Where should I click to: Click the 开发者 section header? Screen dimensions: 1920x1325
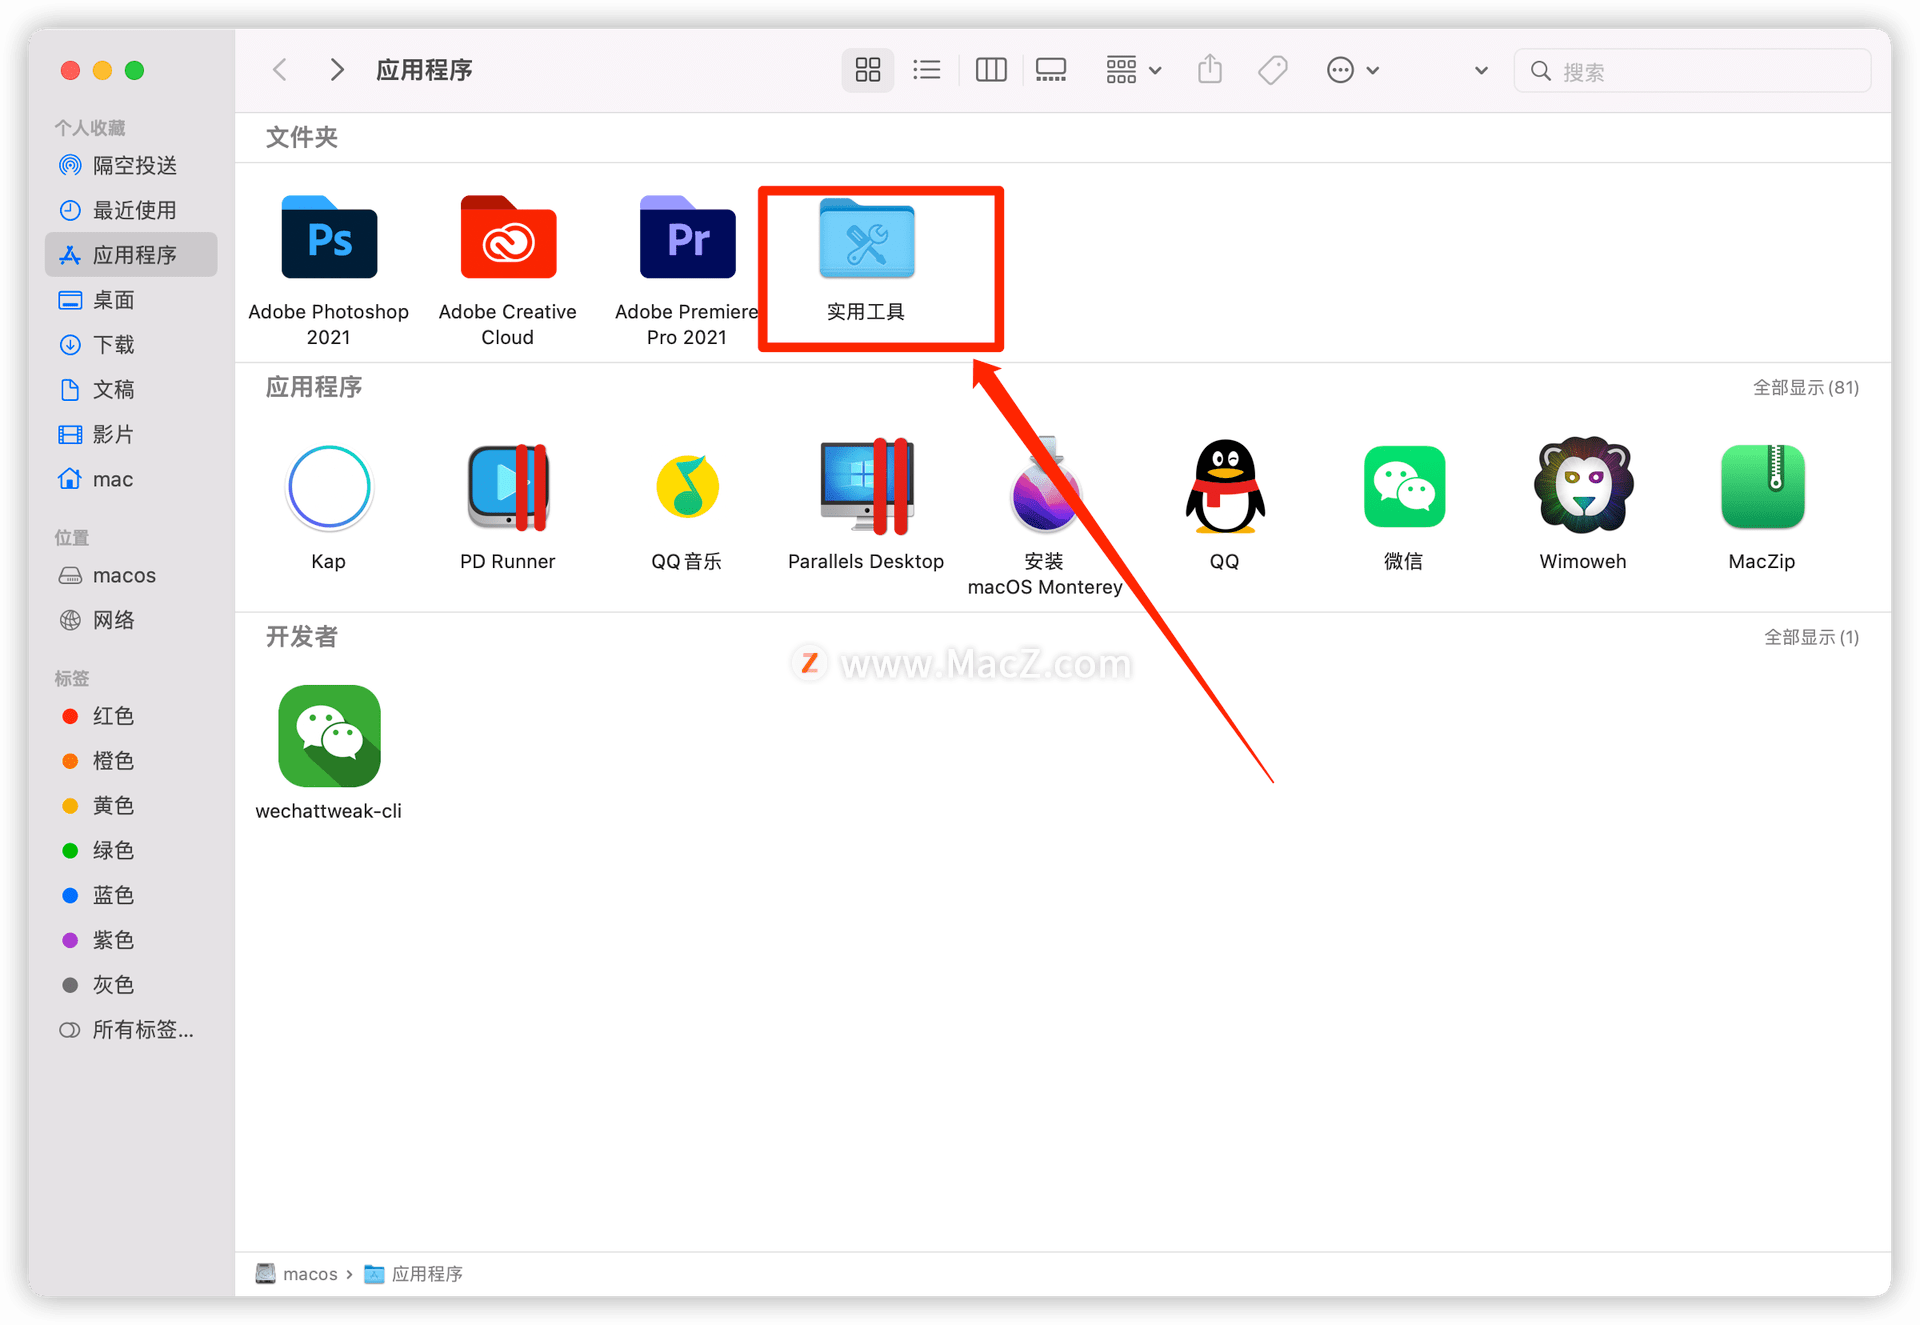(x=302, y=637)
